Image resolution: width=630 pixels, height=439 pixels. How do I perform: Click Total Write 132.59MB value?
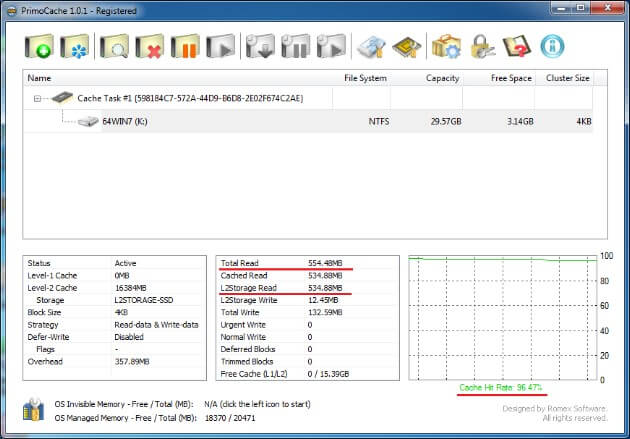click(x=325, y=312)
